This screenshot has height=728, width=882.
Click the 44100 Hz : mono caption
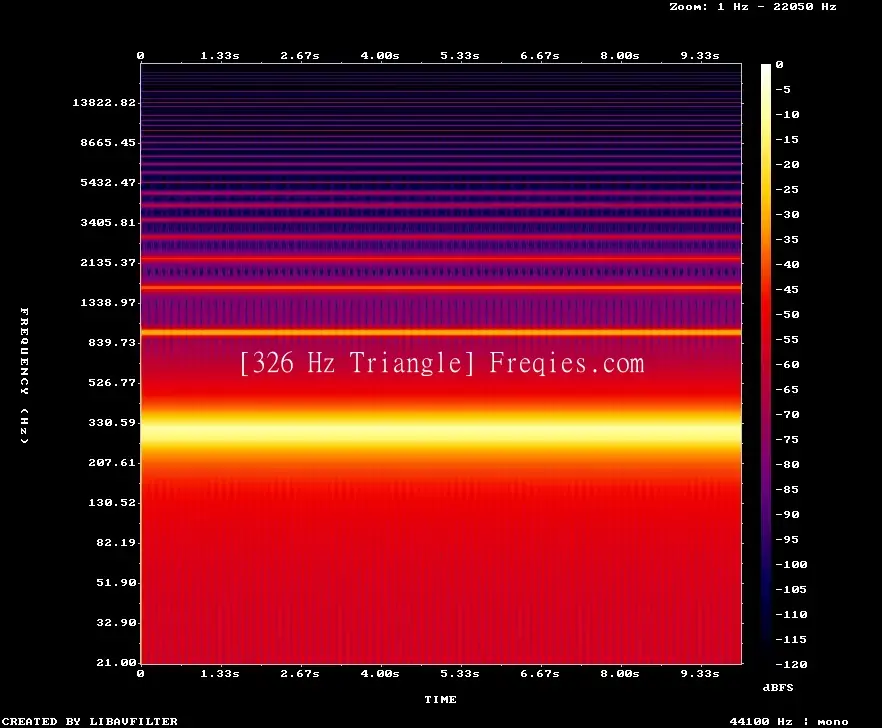pos(789,721)
